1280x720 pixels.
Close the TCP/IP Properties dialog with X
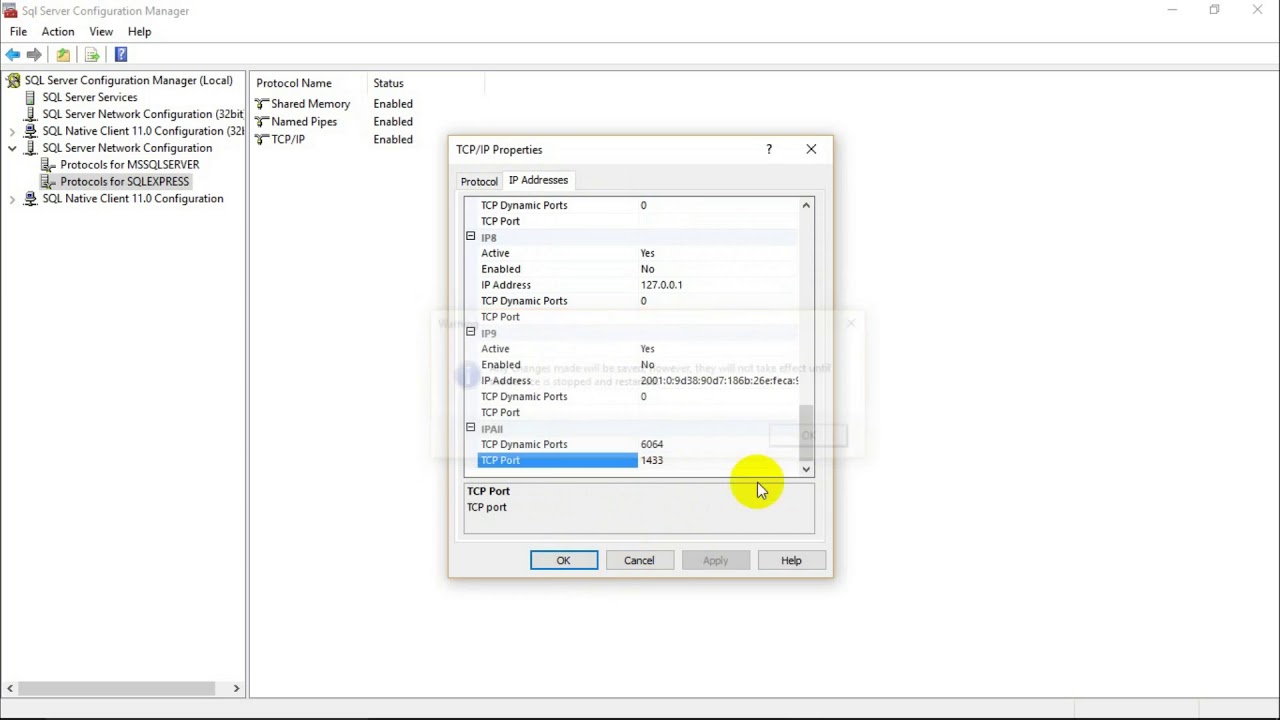coord(811,149)
